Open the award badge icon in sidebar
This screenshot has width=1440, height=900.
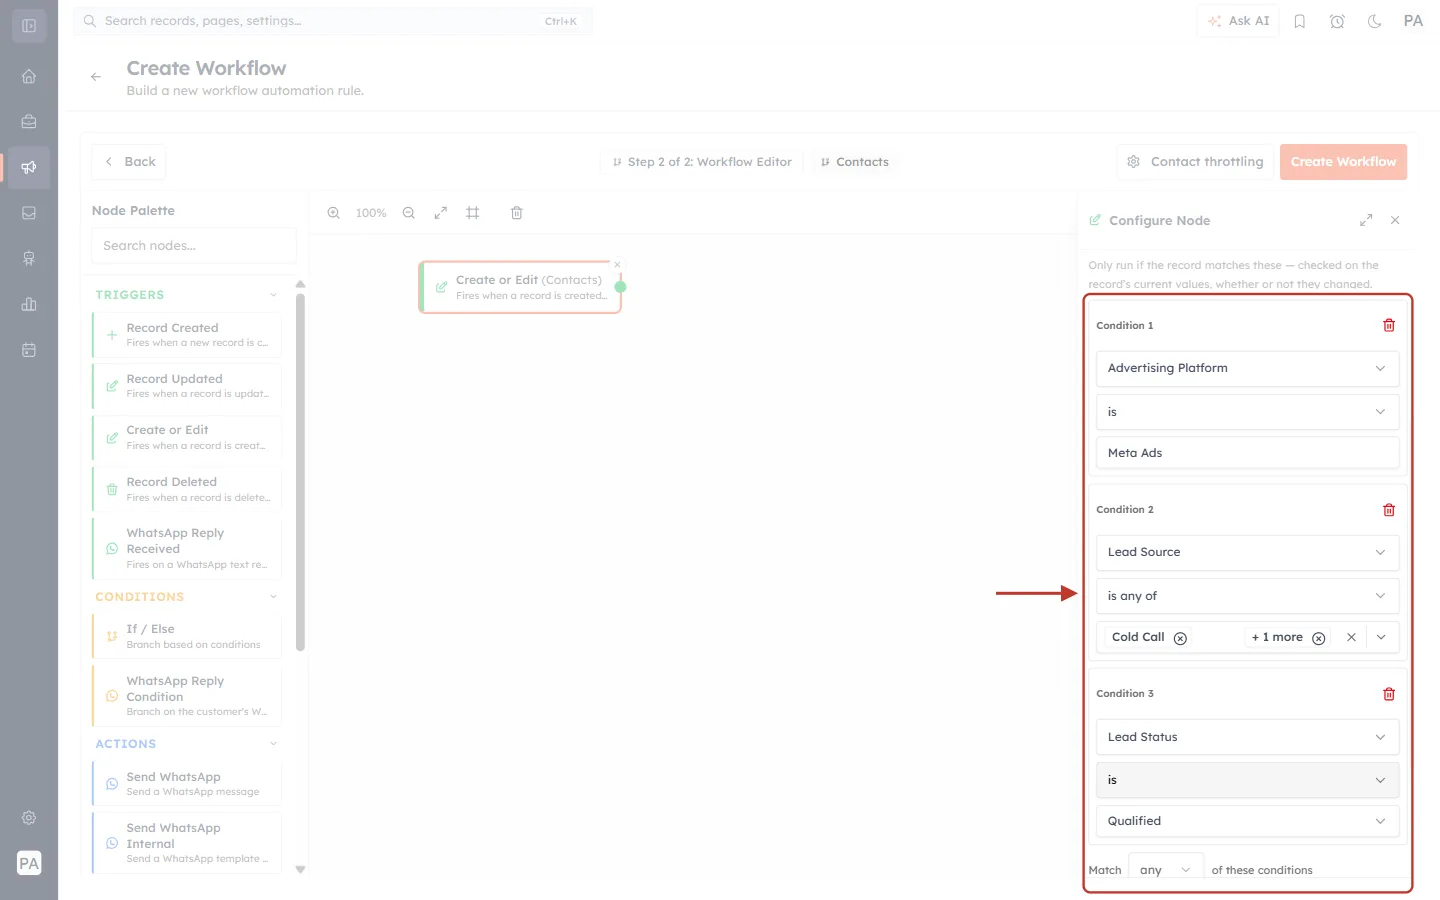[x=29, y=258]
